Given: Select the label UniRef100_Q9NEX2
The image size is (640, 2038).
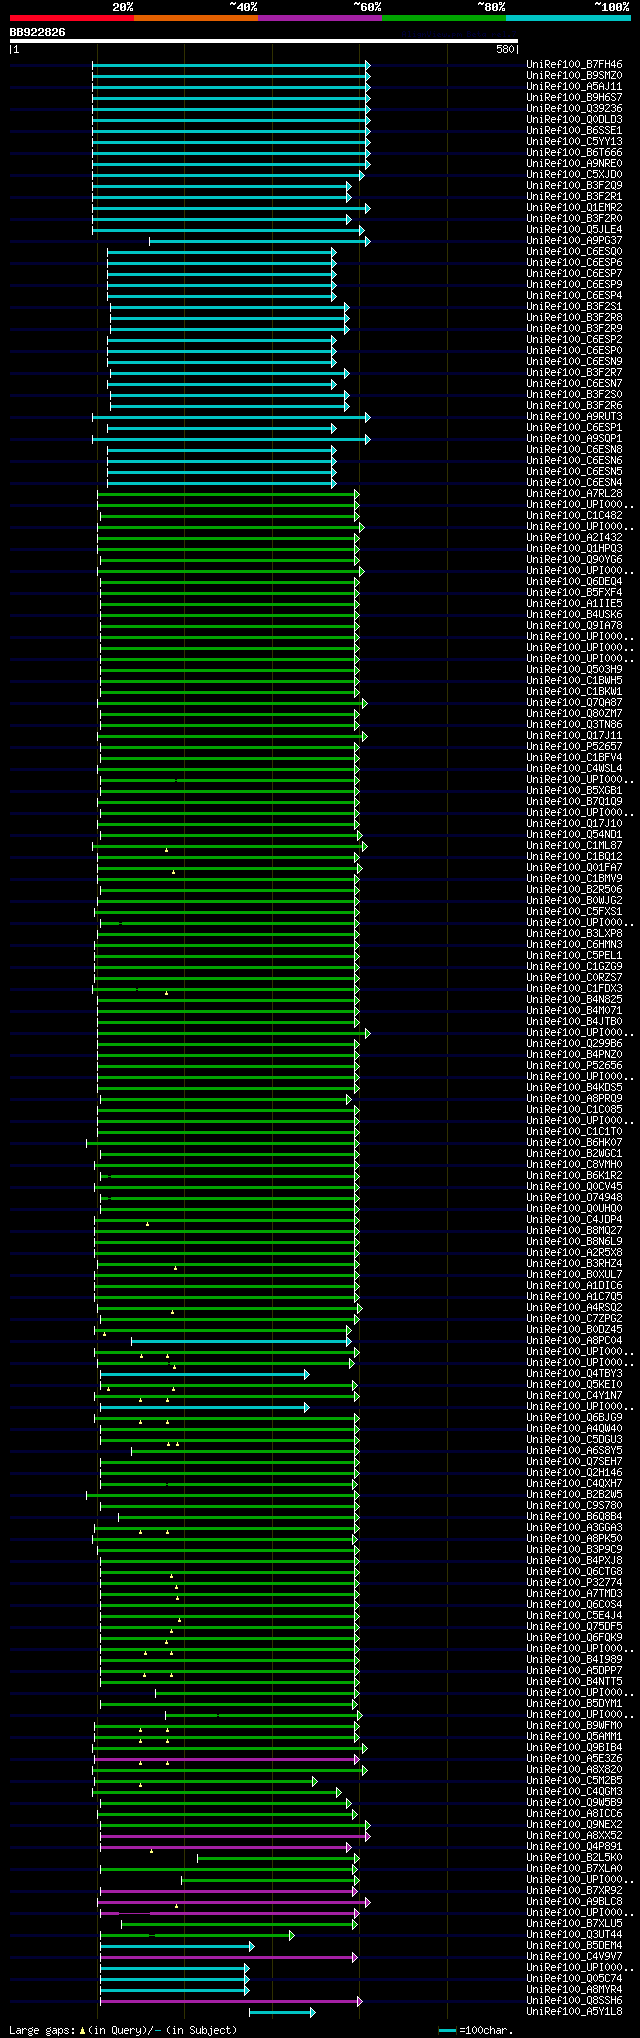Looking at the screenshot, I should tap(574, 1824).
